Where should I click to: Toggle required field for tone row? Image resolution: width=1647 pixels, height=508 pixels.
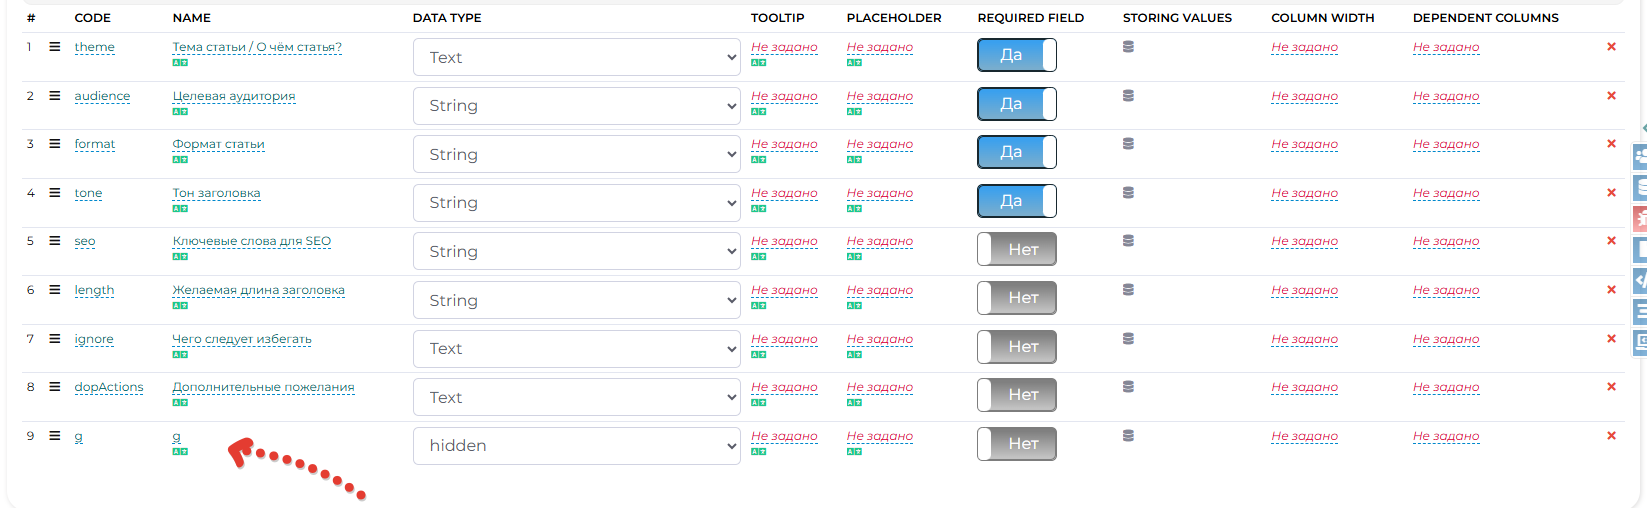(x=1016, y=201)
